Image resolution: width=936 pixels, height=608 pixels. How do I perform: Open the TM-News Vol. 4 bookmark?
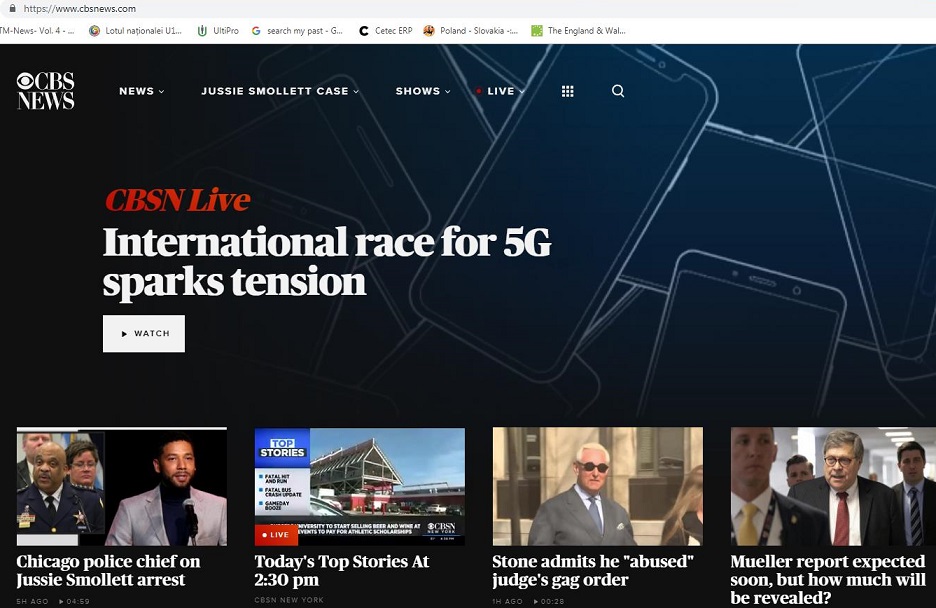37,30
